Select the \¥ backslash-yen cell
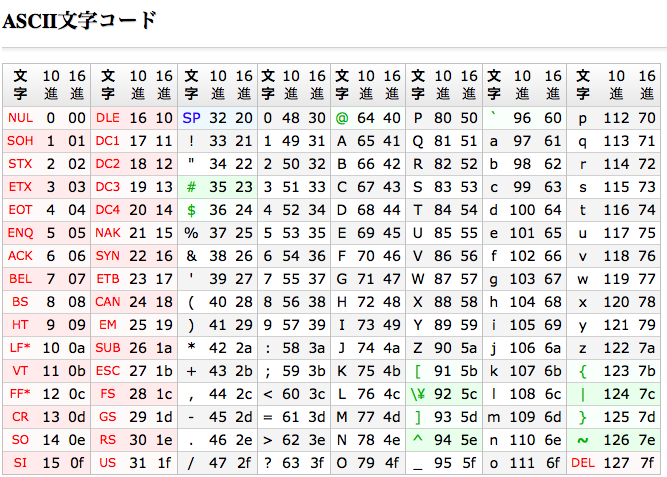Image resolution: width=667 pixels, height=477 pixels. (x=418, y=394)
